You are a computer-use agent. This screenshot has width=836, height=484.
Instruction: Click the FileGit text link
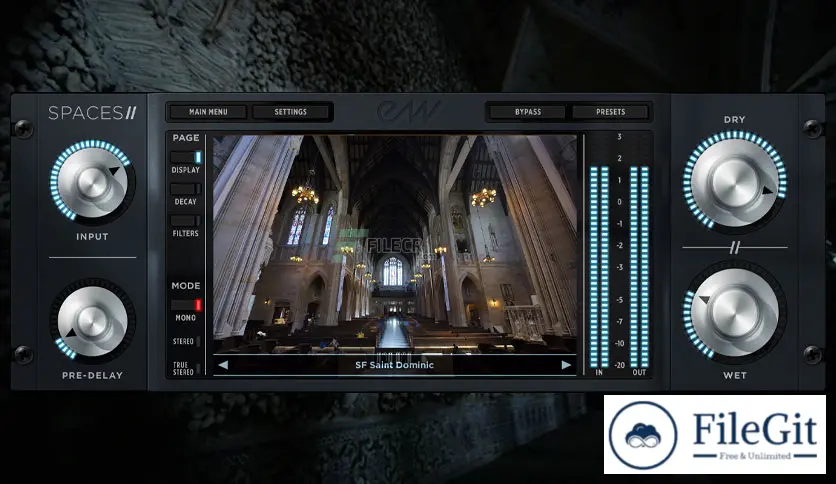point(754,429)
